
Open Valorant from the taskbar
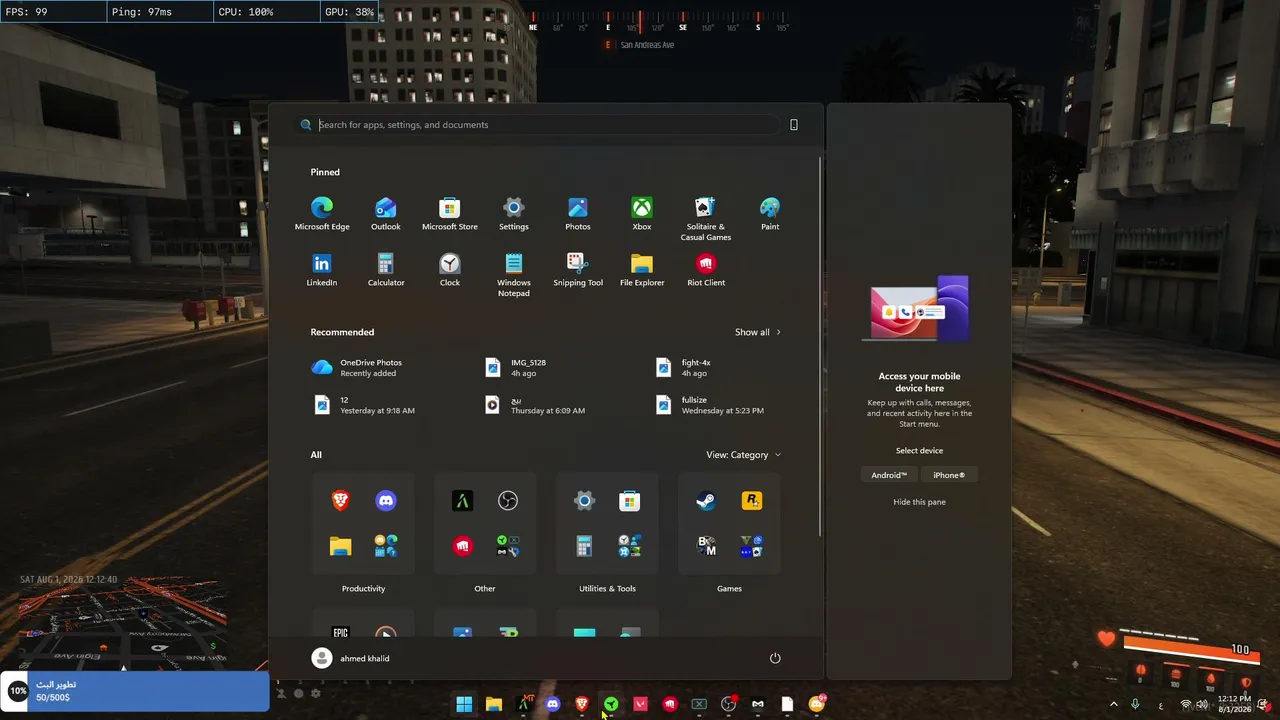click(640, 704)
